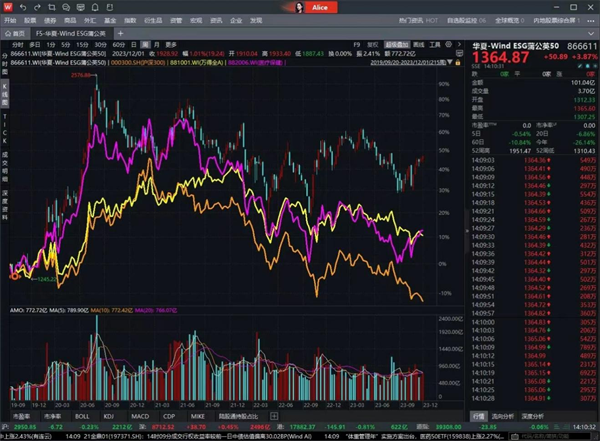Toggle the 超级叠加 overlay button
The width and height of the screenshot is (600, 441).
397,45
